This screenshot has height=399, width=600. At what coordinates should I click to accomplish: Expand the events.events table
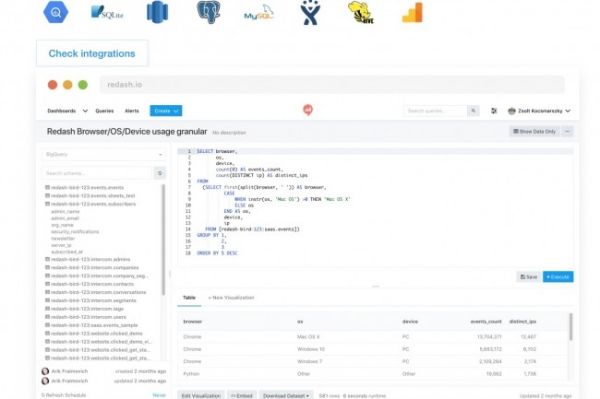click(85, 187)
